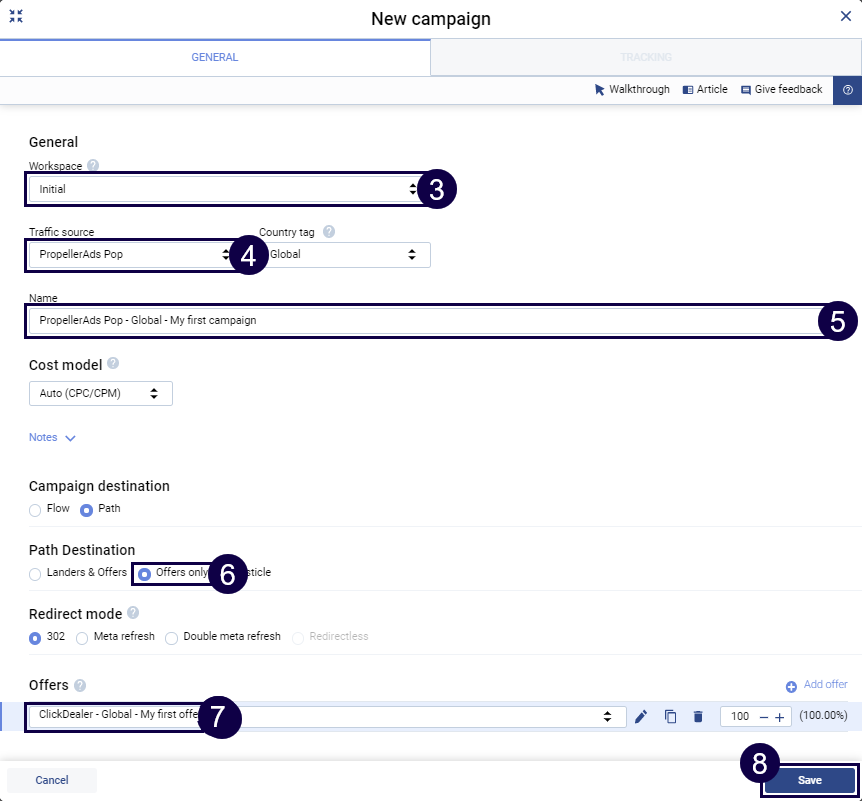Click the Country tag help icon
Image resolution: width=862 pixels, height=801 pixels.
click(x=329, y=232)
